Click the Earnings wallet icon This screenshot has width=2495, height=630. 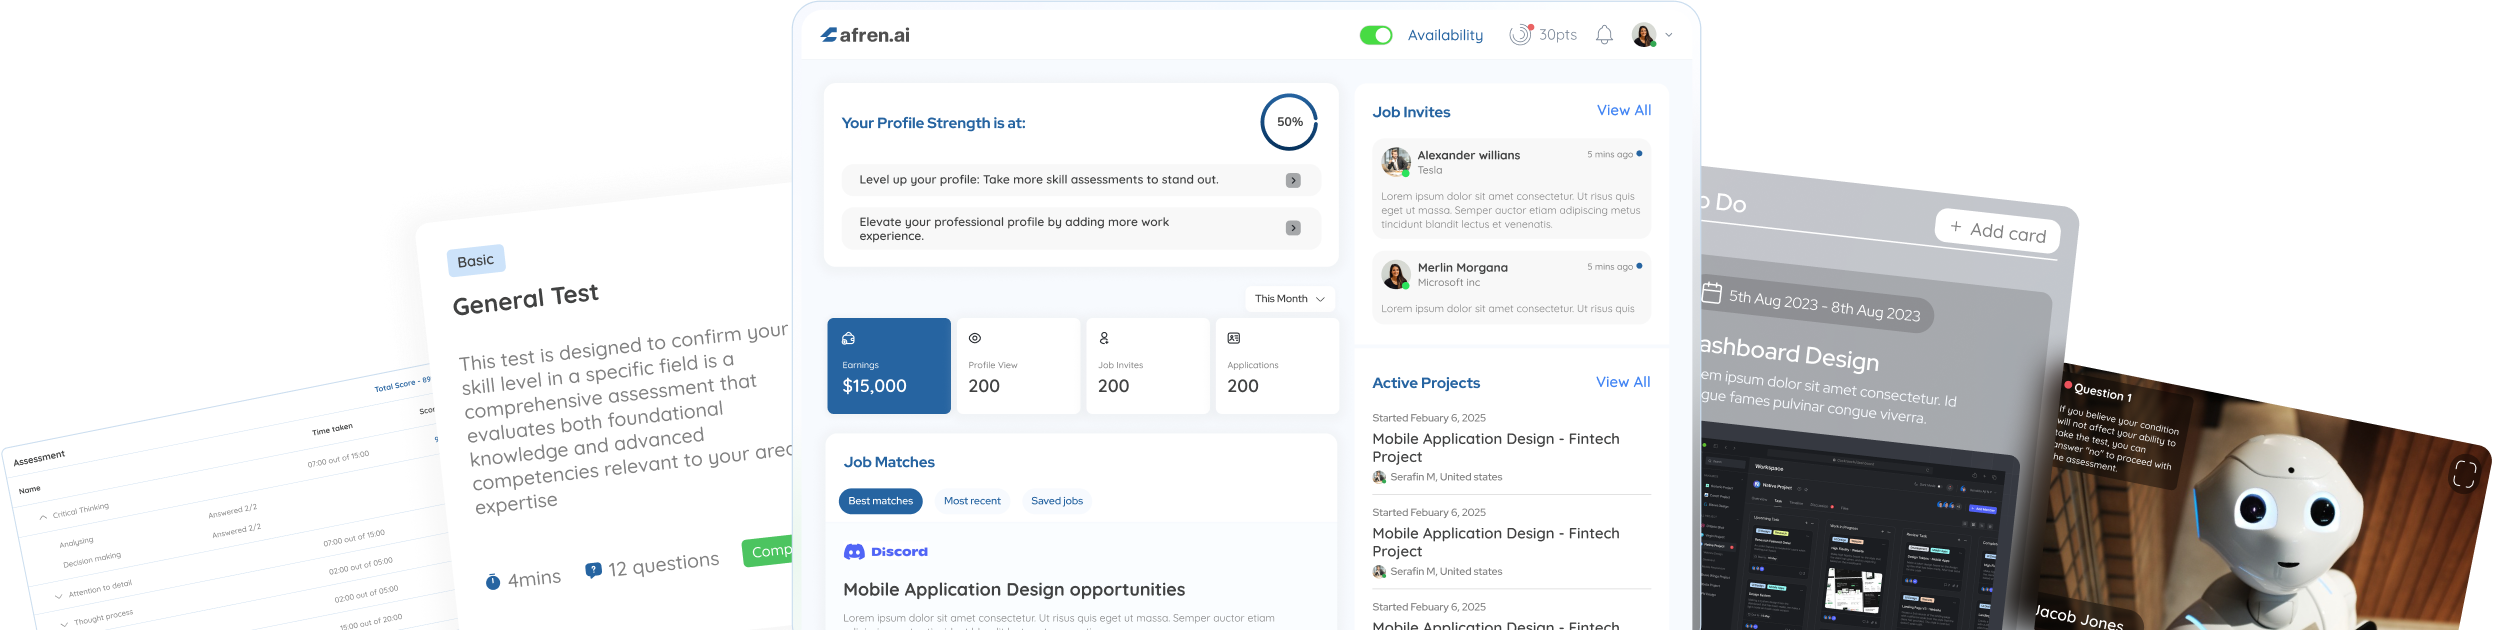848,338
